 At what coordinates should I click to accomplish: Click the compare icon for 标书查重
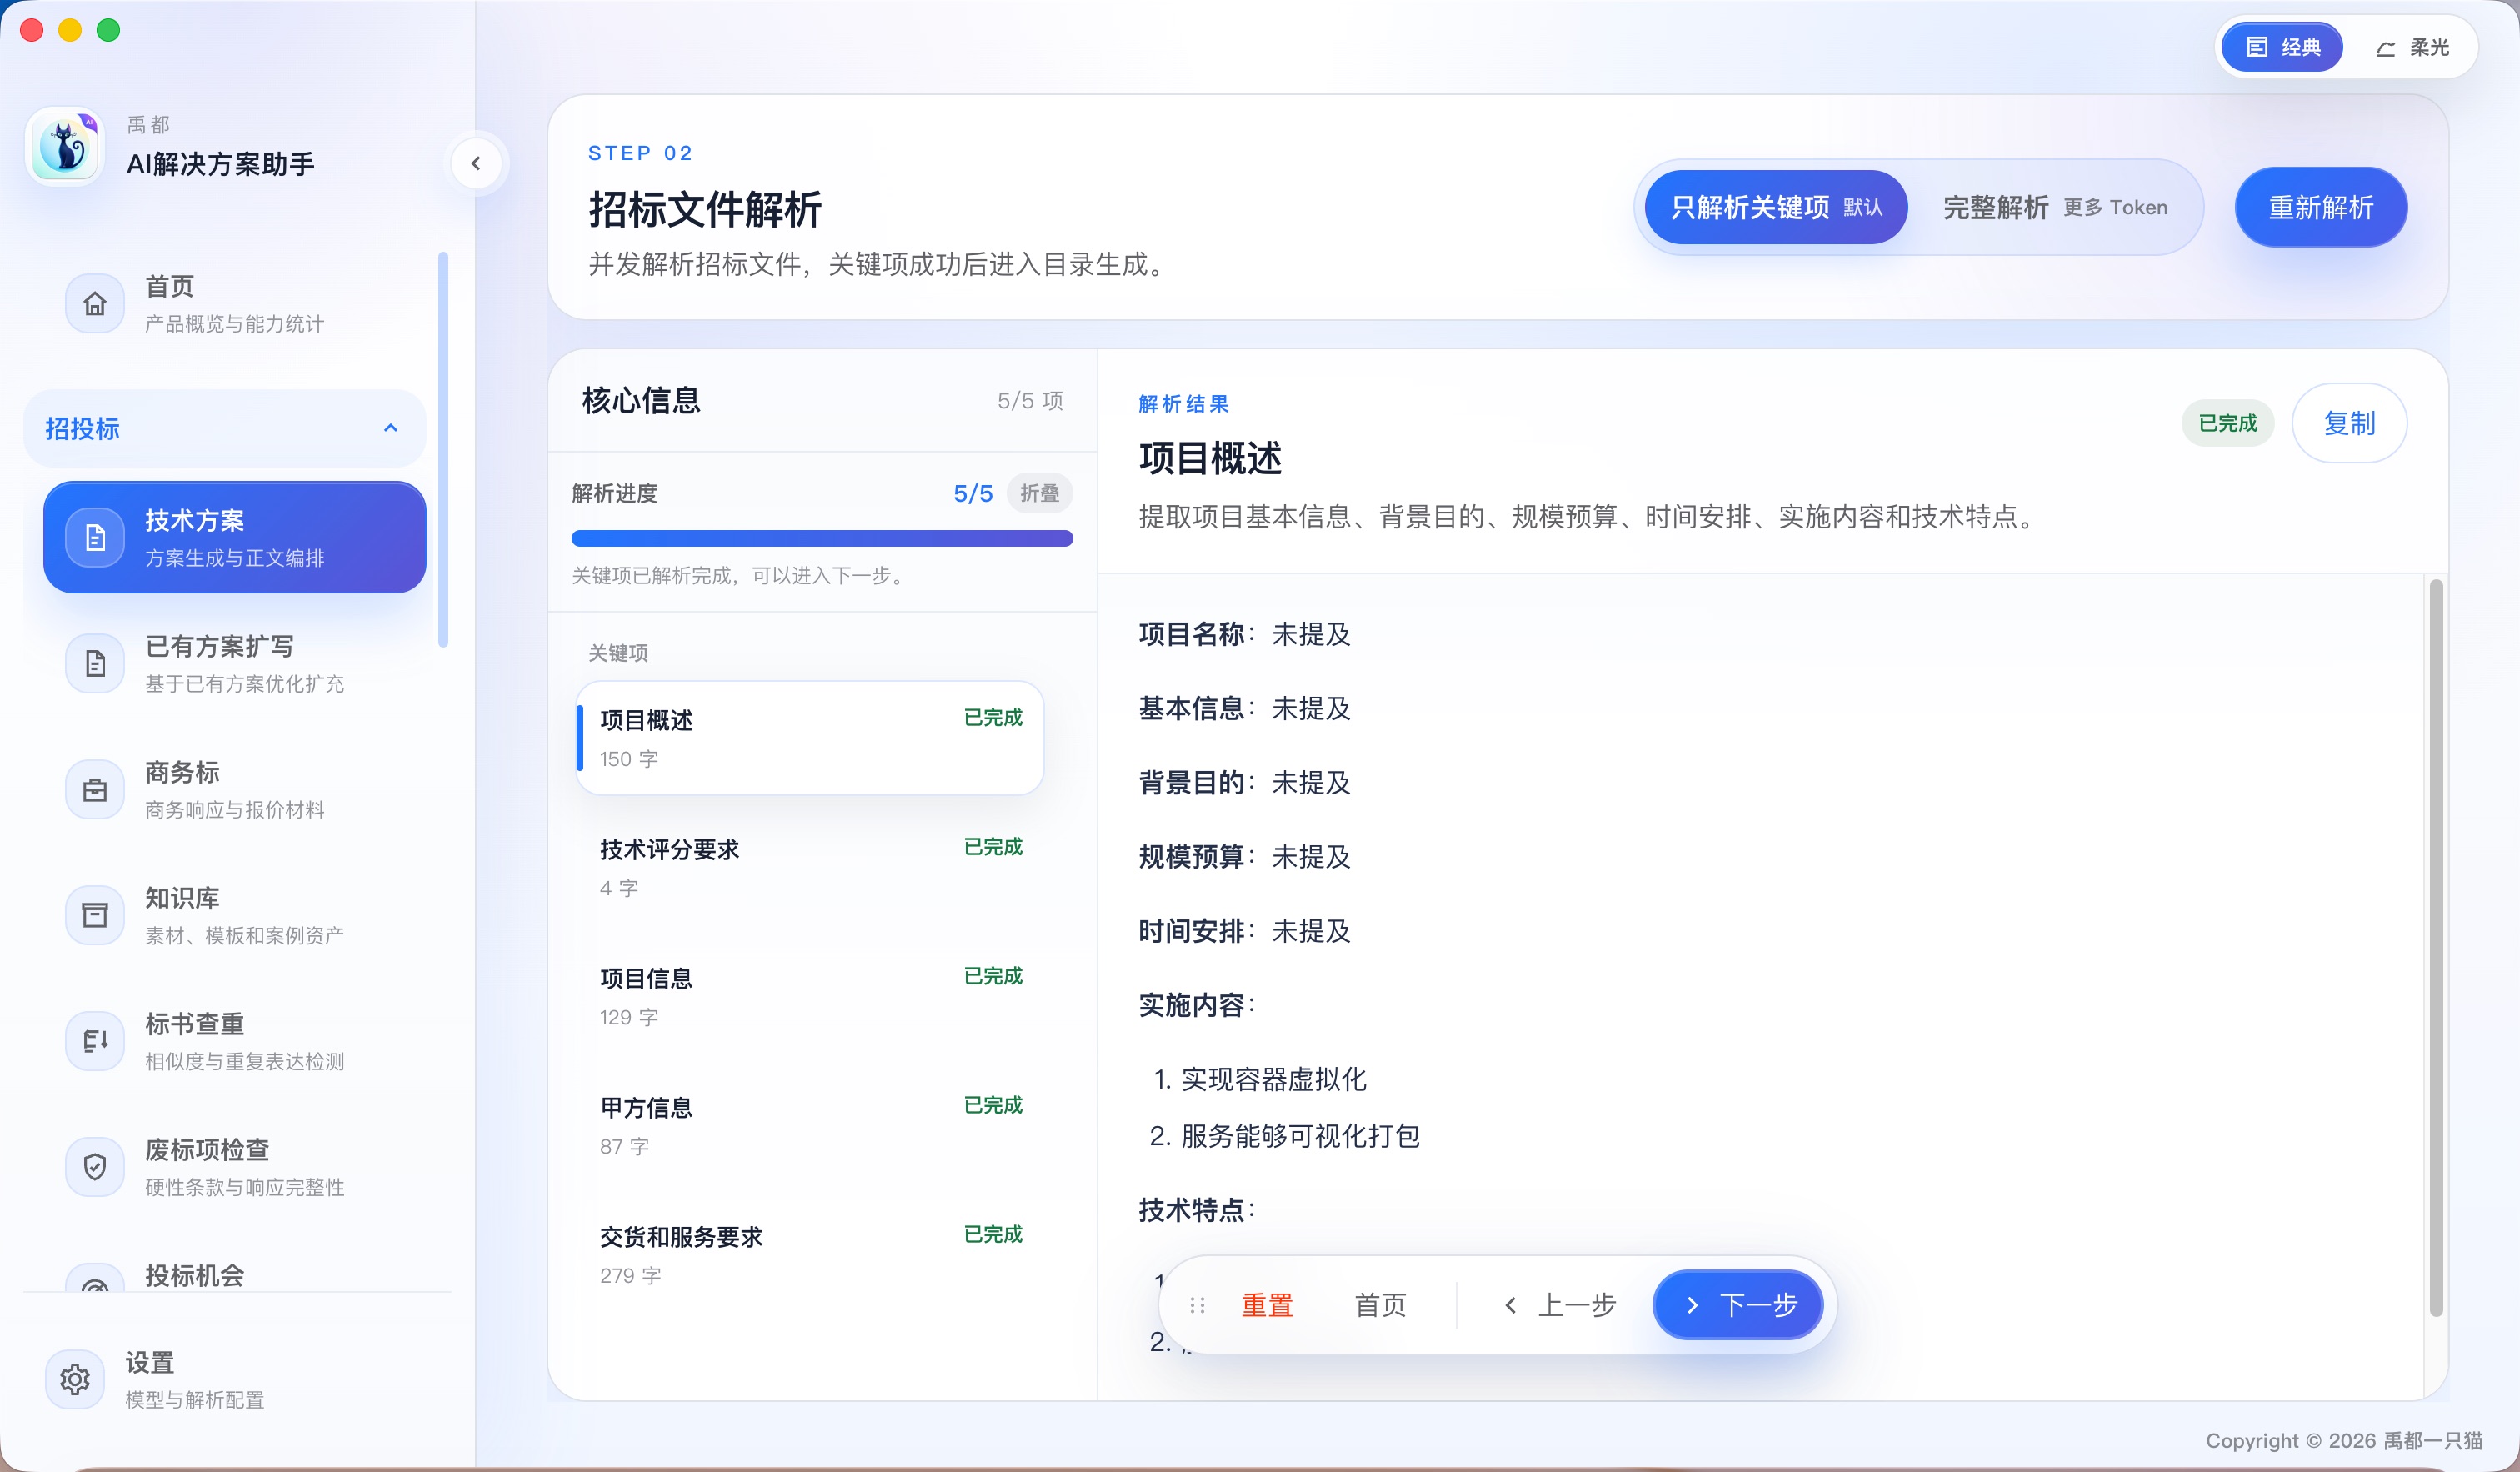[x=95, y=1041]
